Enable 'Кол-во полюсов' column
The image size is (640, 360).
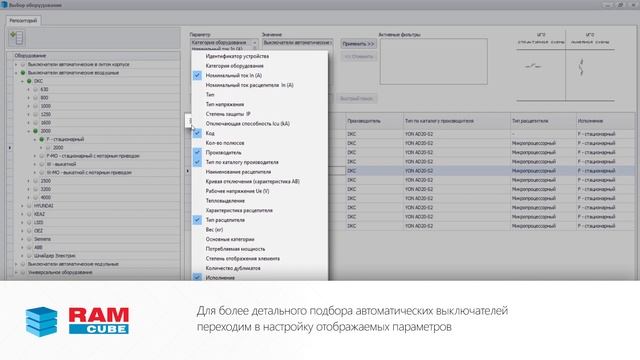click(x=225, y=143)
